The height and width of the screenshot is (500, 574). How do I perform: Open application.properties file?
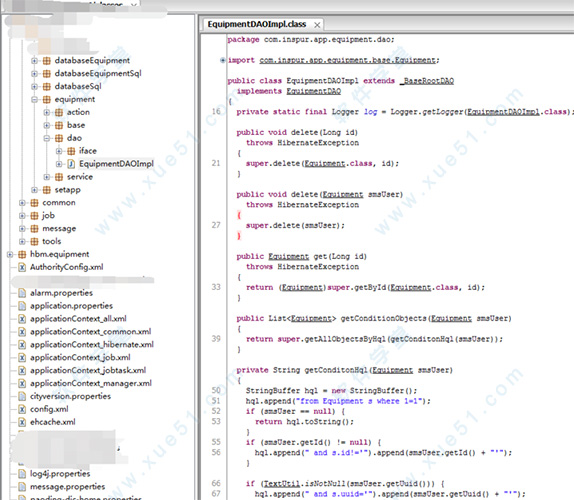71,306
